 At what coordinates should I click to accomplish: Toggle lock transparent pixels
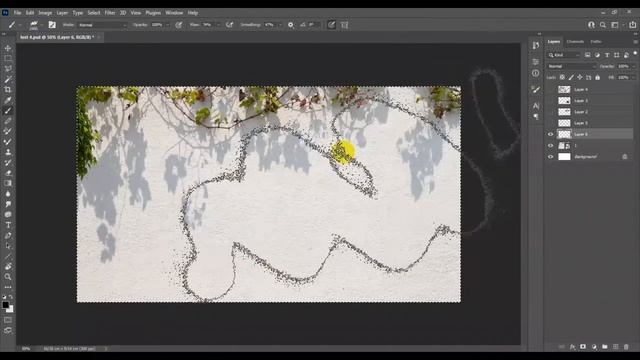point(562,77)
